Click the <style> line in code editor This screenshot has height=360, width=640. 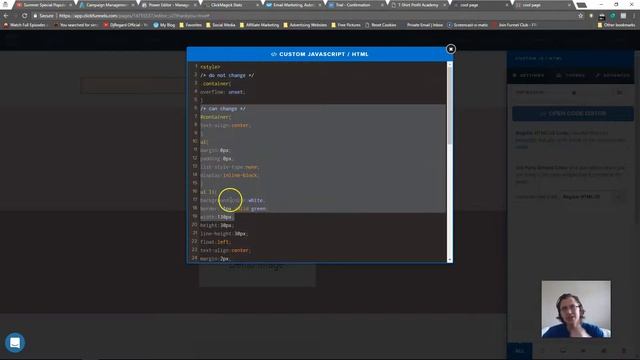[210, 67]
